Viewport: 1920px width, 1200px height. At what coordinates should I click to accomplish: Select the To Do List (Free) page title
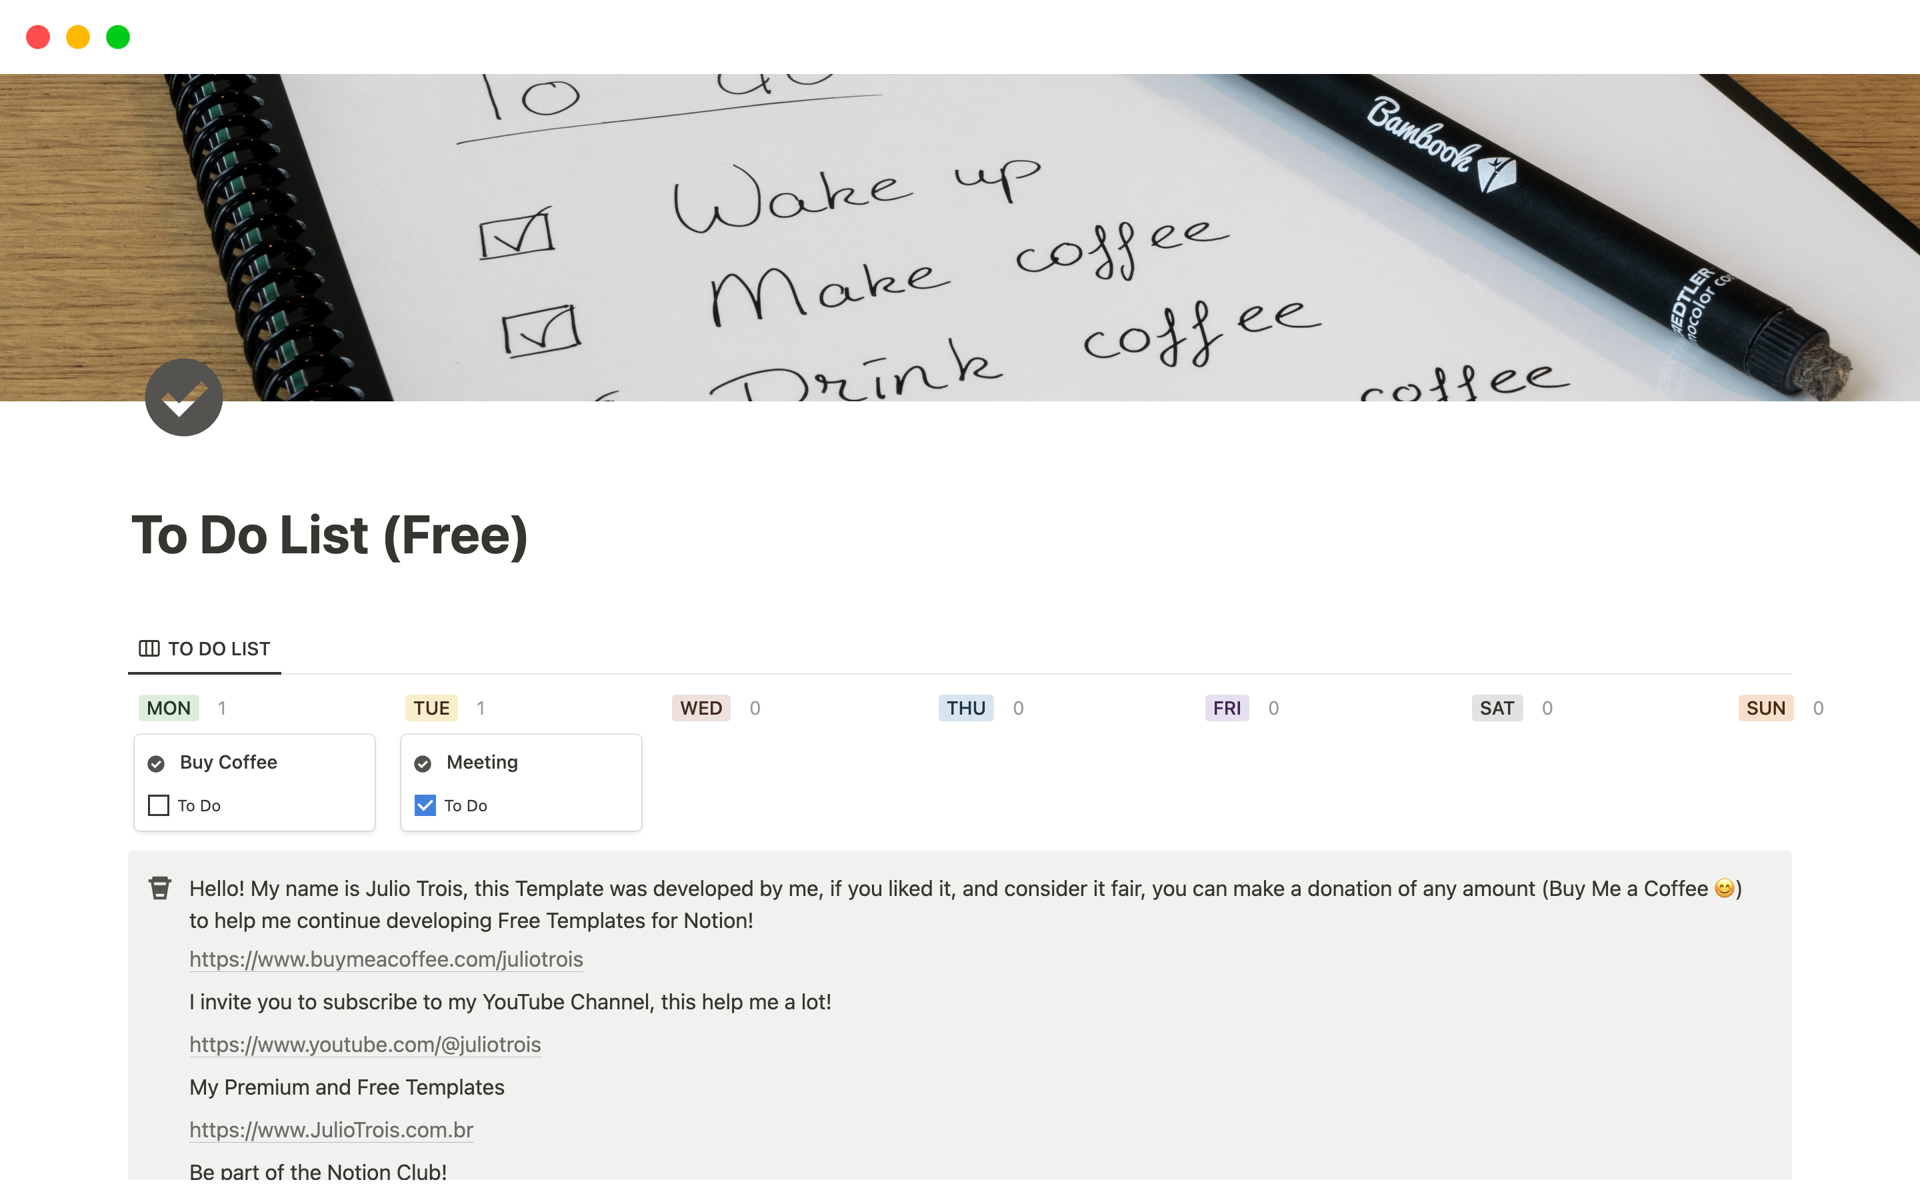coord(330,535)
